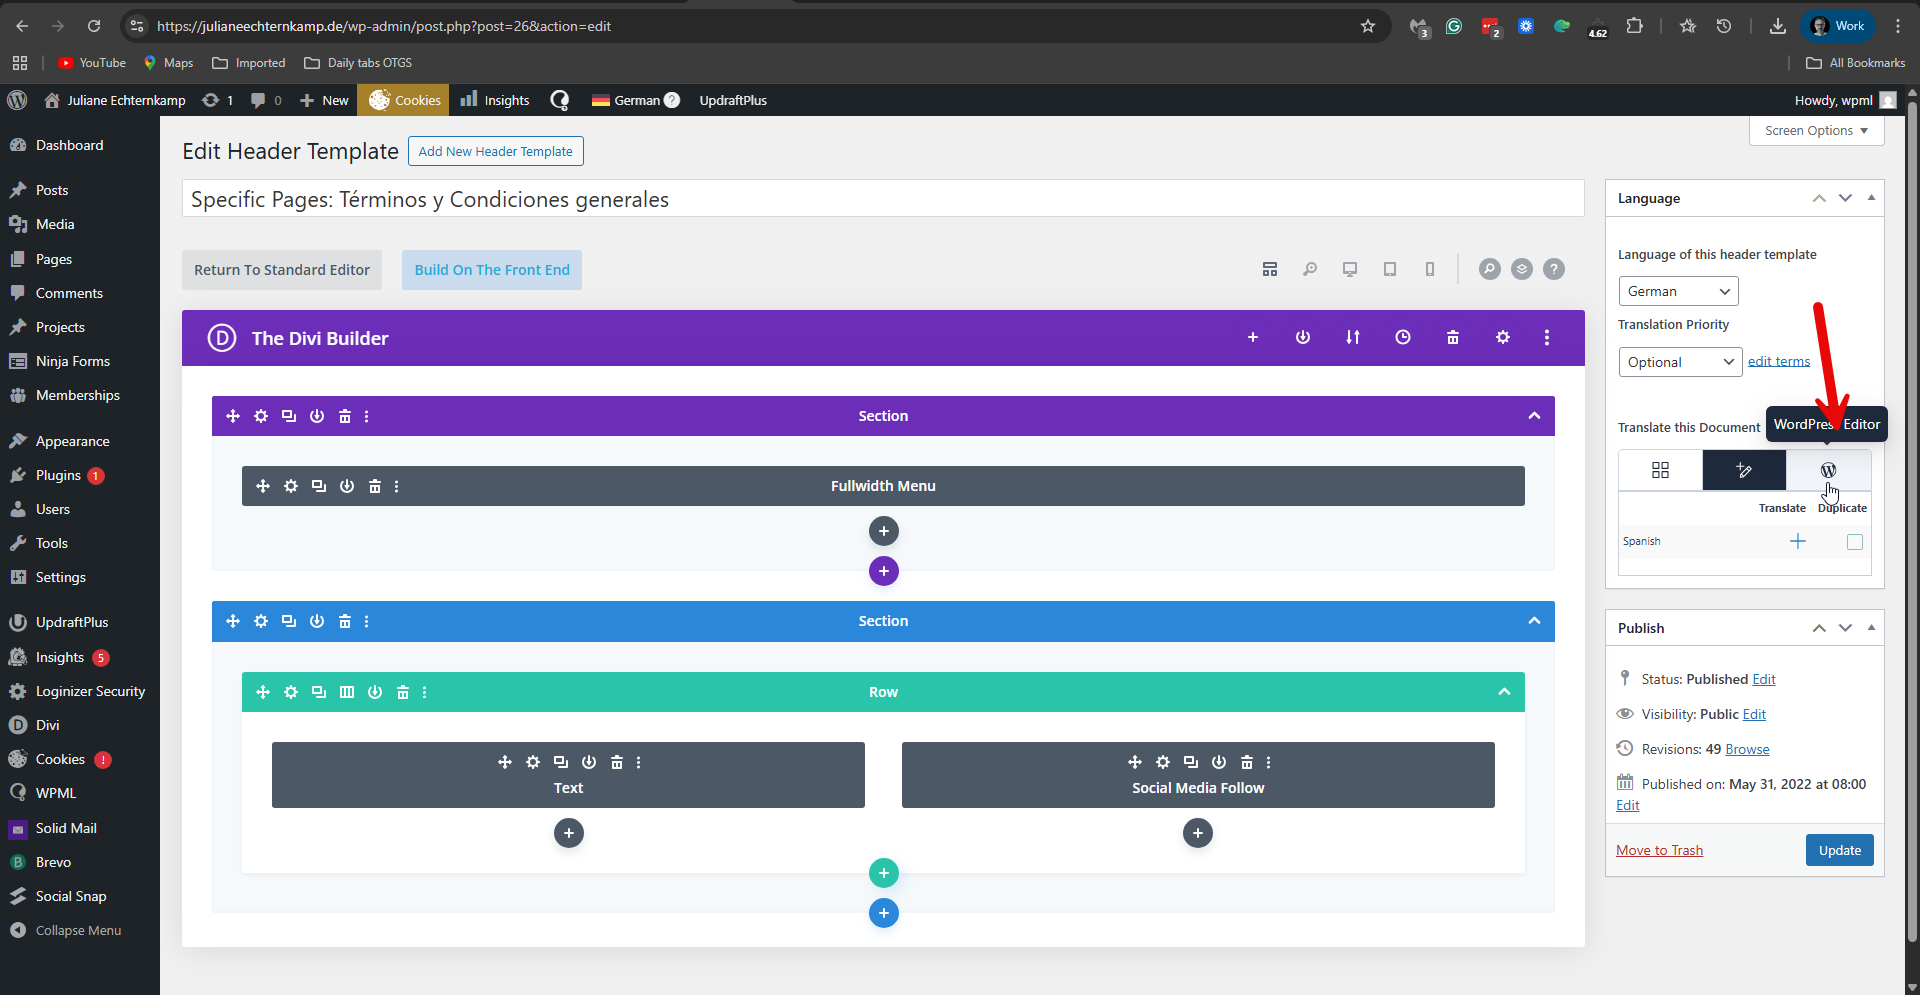Open Translation Priority Optional dropdown

pos(1680,362)
